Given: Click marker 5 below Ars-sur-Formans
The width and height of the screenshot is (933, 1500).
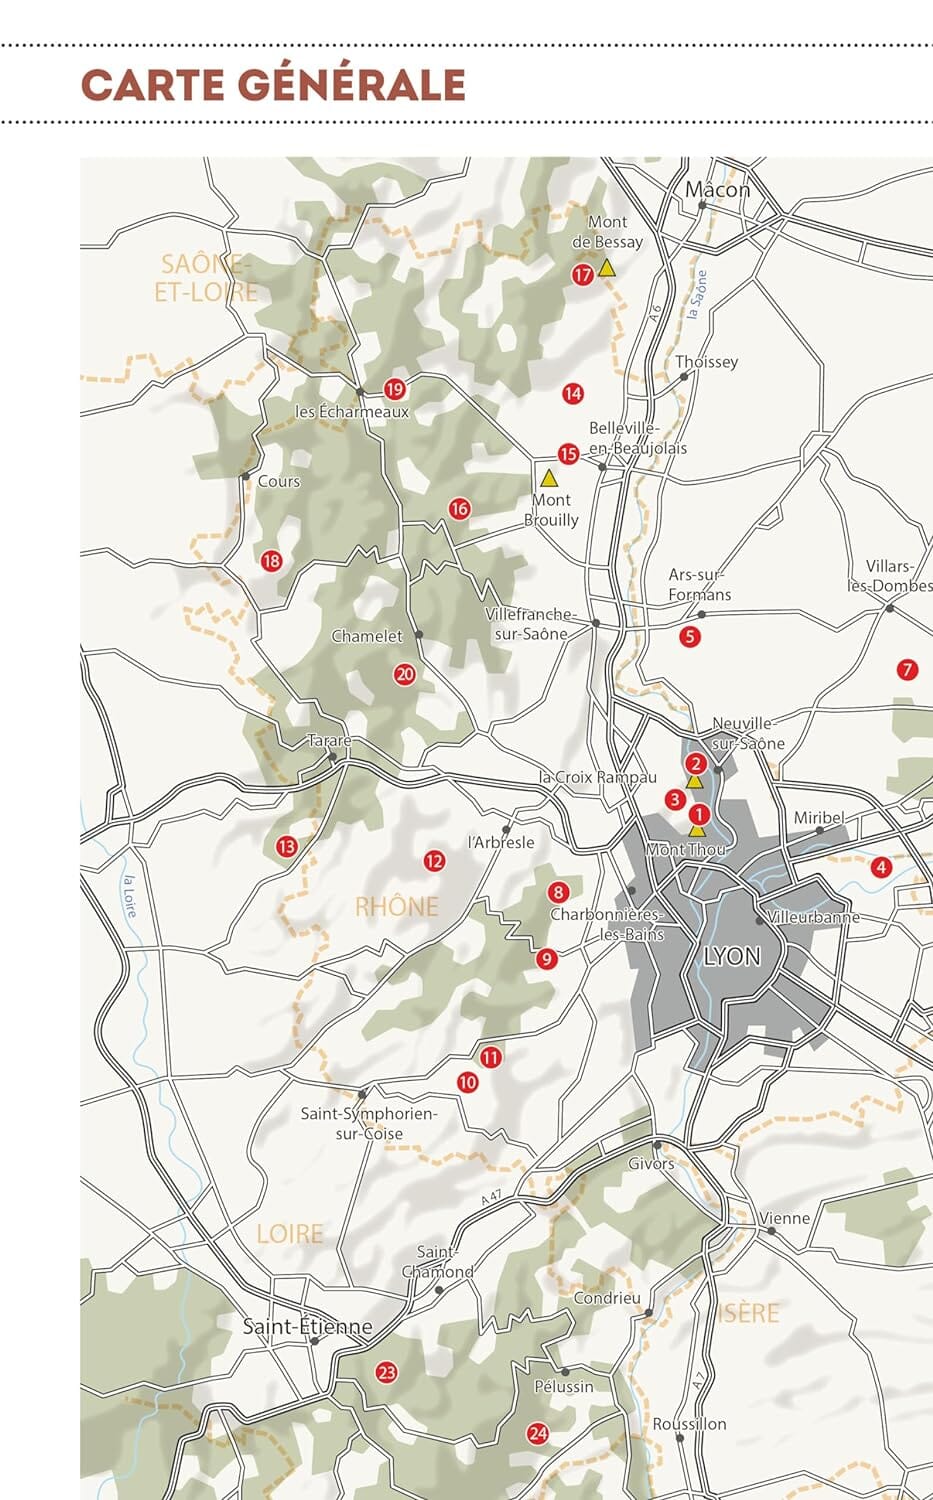Looking at the screenshot, I should coord(691,634).
